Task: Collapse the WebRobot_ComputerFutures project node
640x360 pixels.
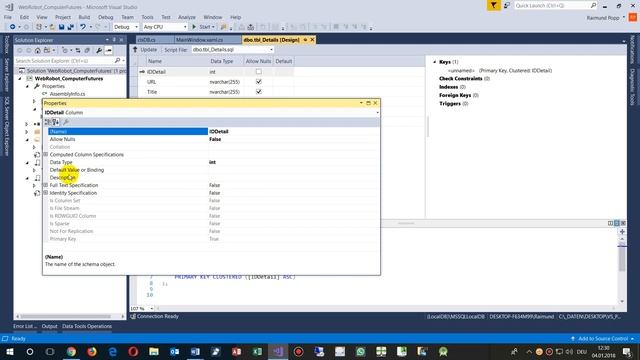Action: coord(20,78)
